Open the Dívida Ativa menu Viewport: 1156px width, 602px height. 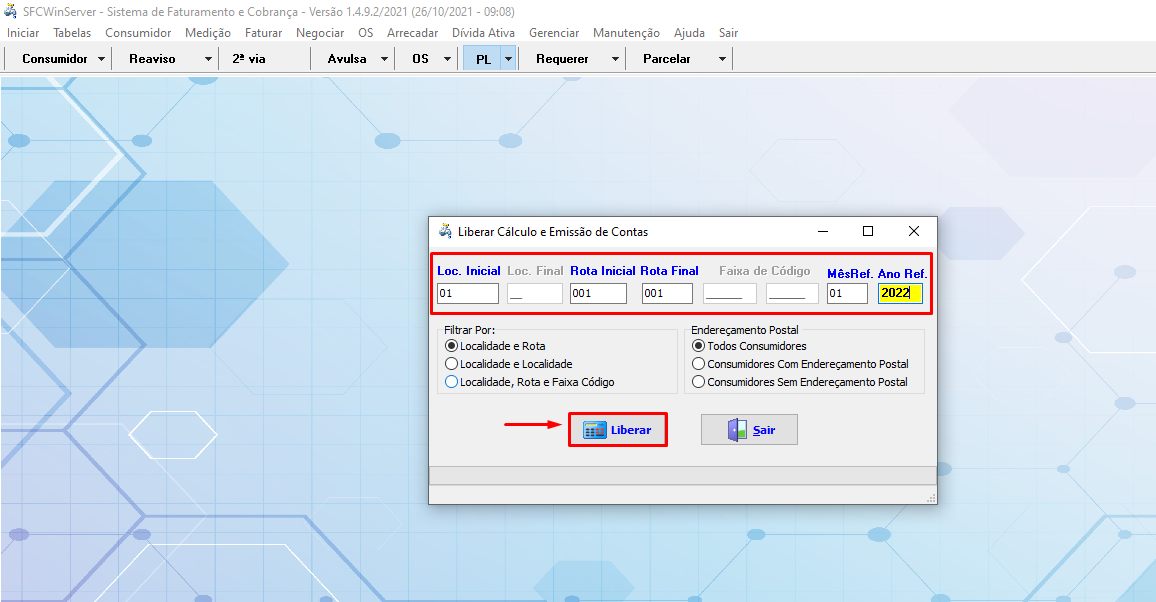point(483,33)
